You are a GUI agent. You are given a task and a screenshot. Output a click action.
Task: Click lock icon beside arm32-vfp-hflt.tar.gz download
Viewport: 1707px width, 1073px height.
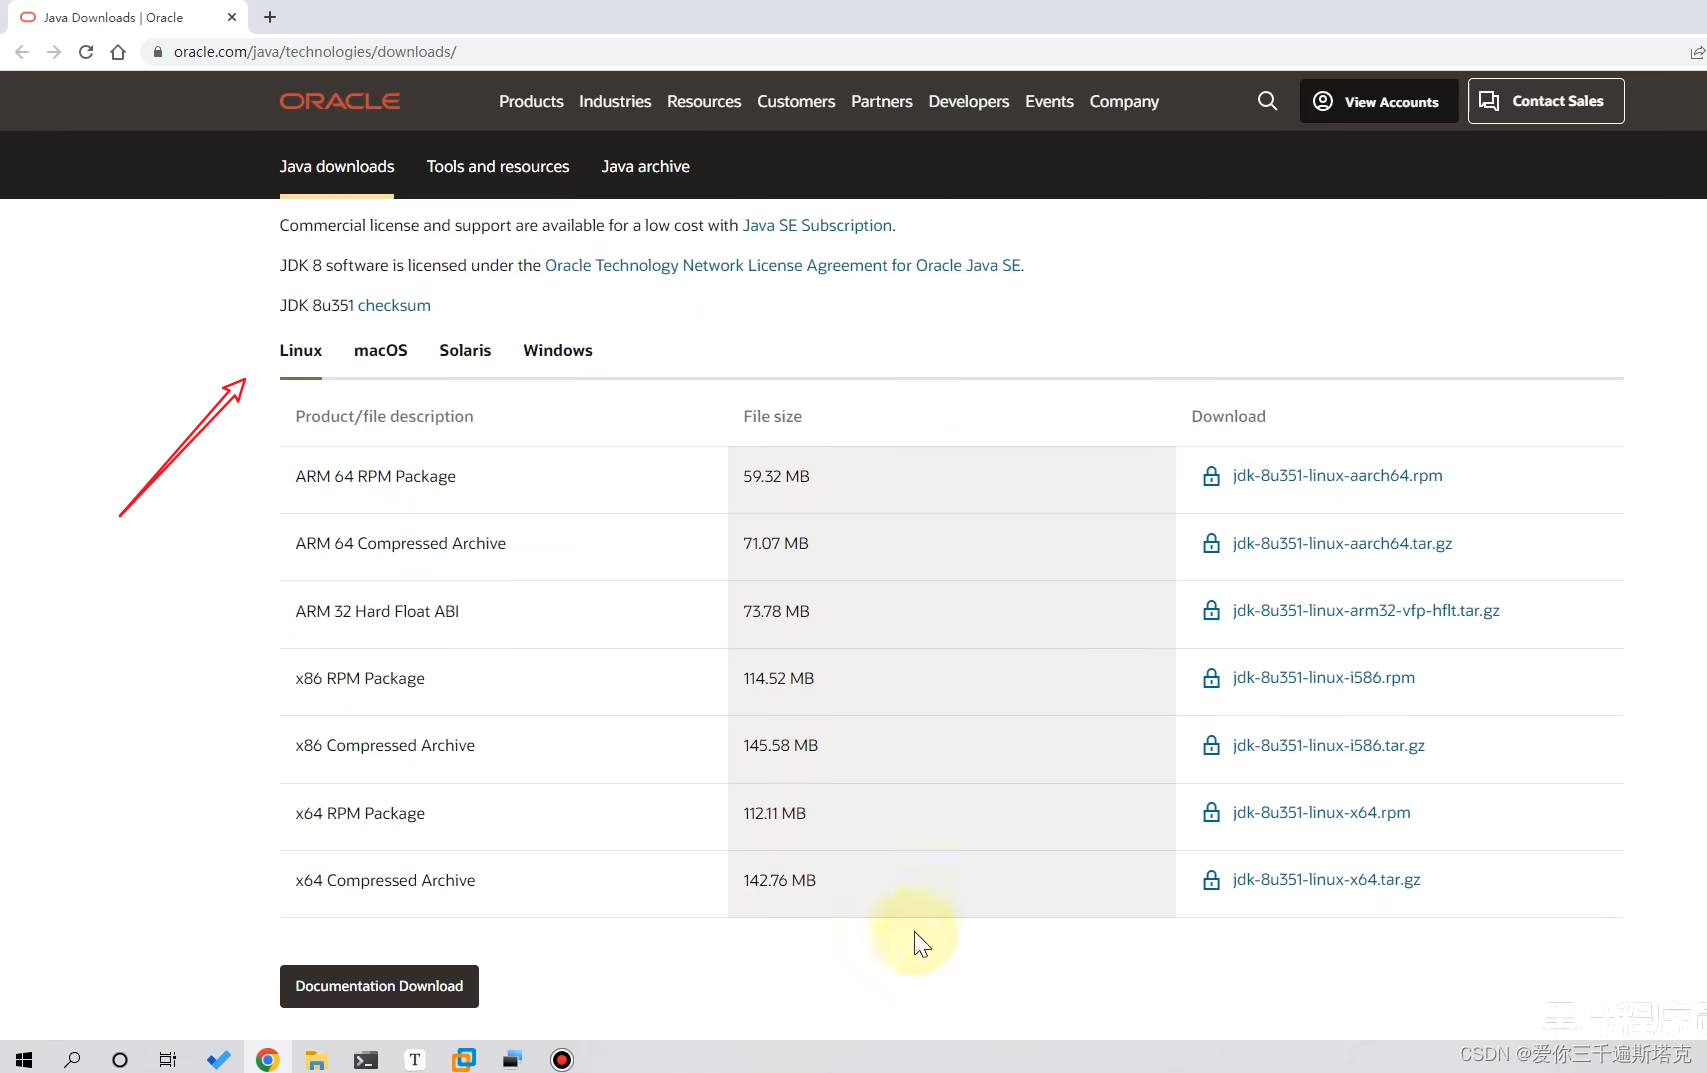pos(1211,610)
